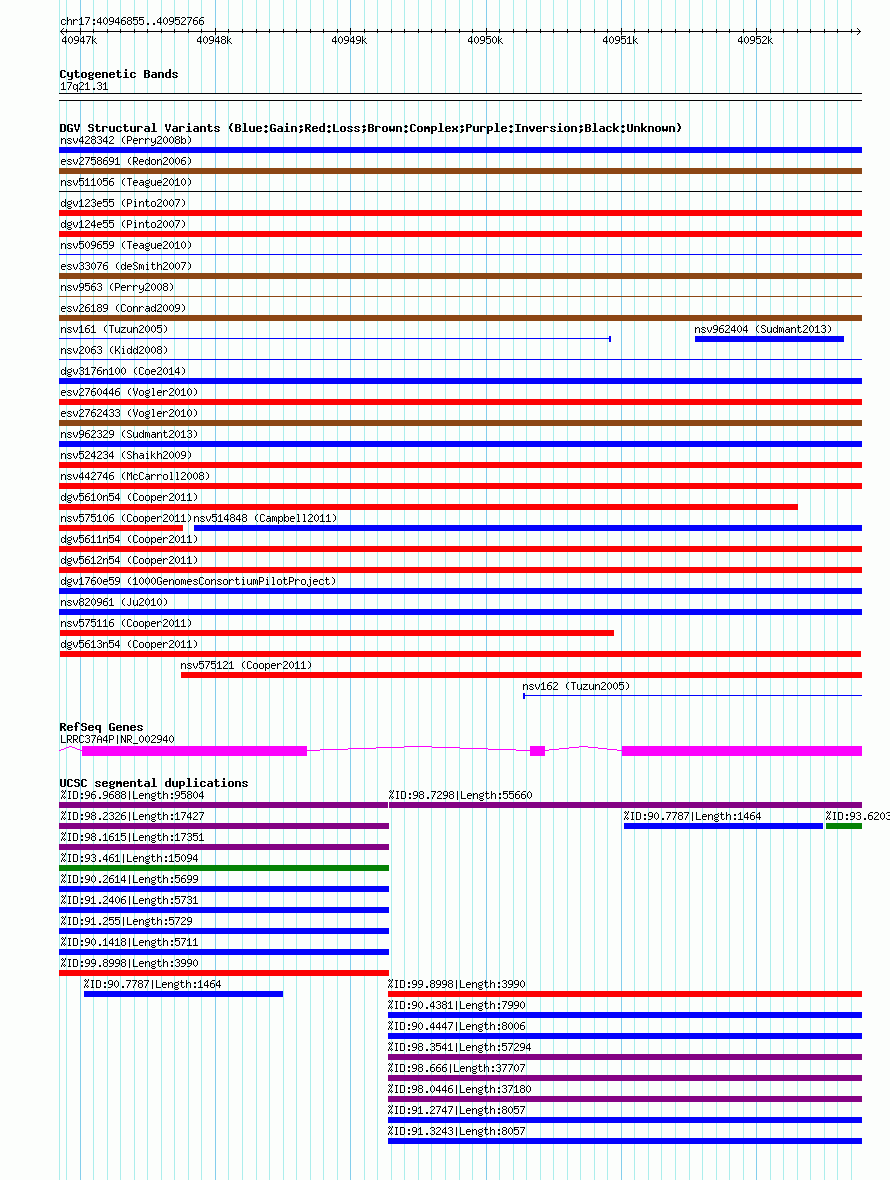This screenshot has height=1180, width=890.
Task: Open the DGV Structural Variants track title
Action: tap(370, 128)
